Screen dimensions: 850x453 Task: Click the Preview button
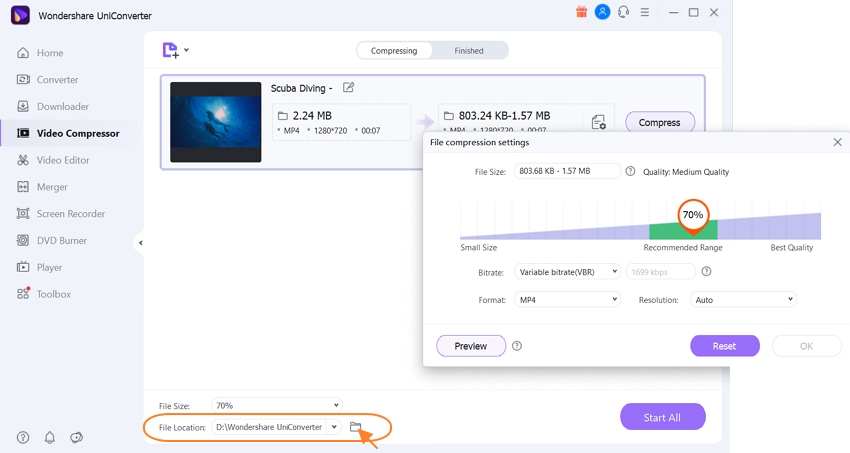point(471,346)
